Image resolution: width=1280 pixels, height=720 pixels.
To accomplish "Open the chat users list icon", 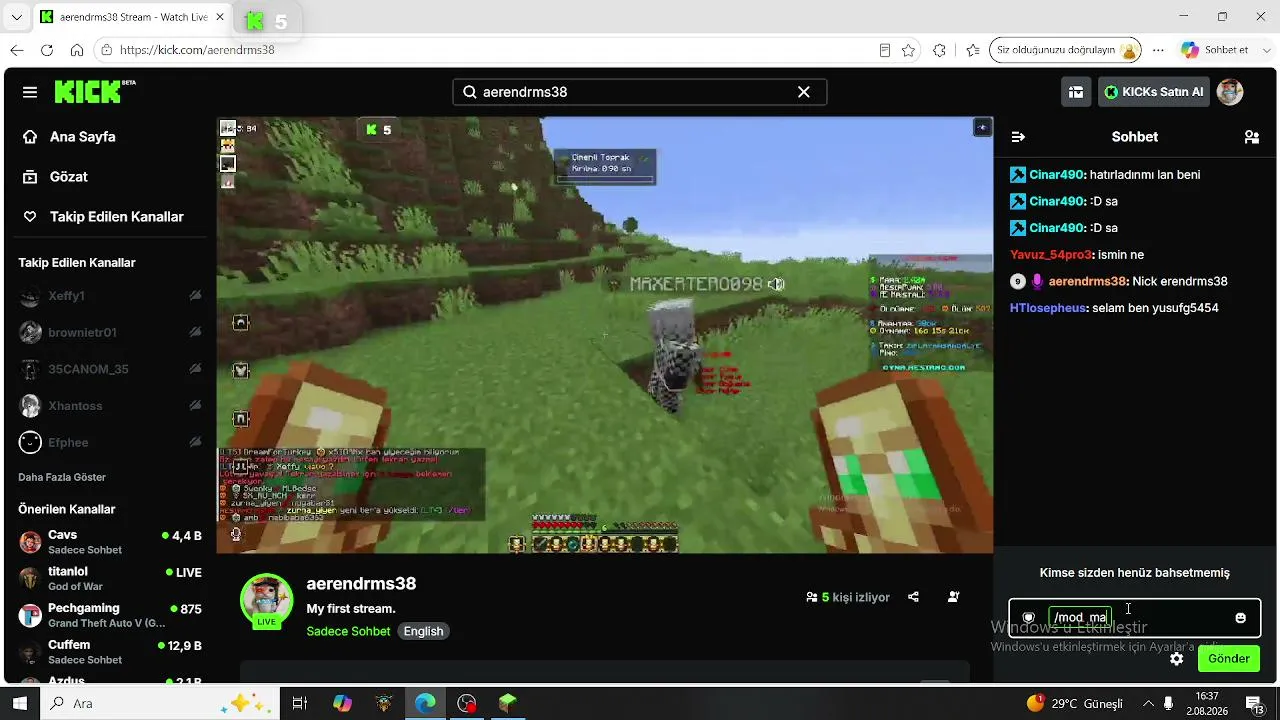I will click(x=1251, y=137).
